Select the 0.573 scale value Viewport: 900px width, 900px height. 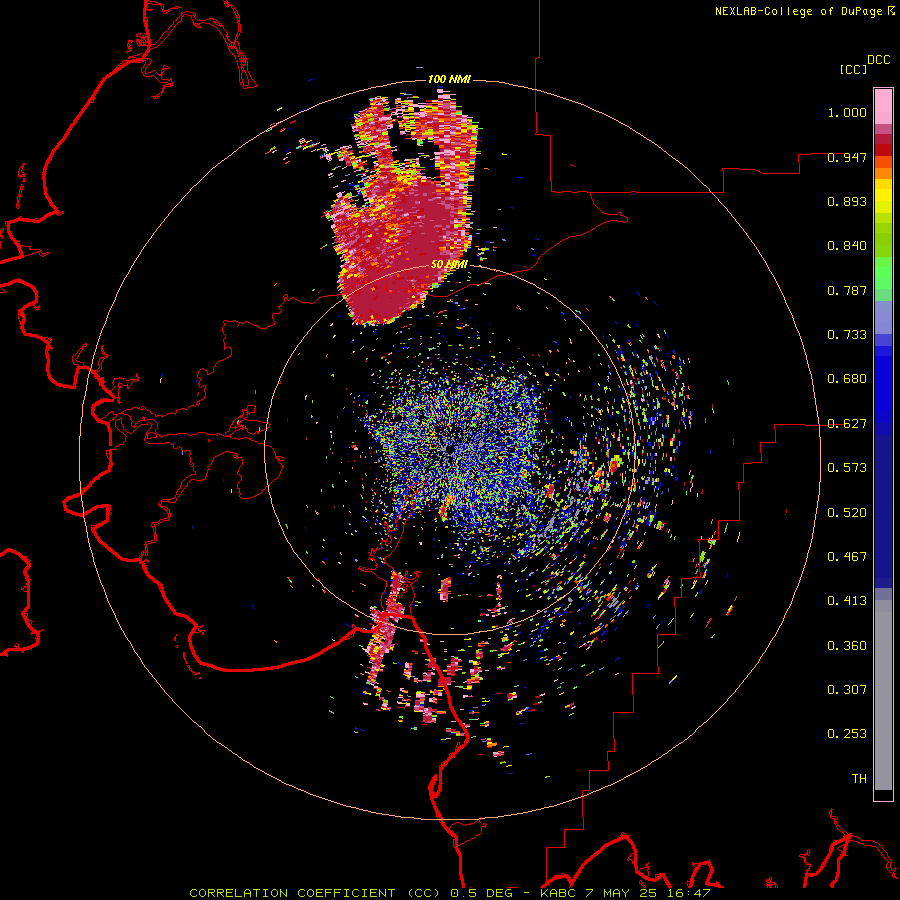click(x=847, y=468)
